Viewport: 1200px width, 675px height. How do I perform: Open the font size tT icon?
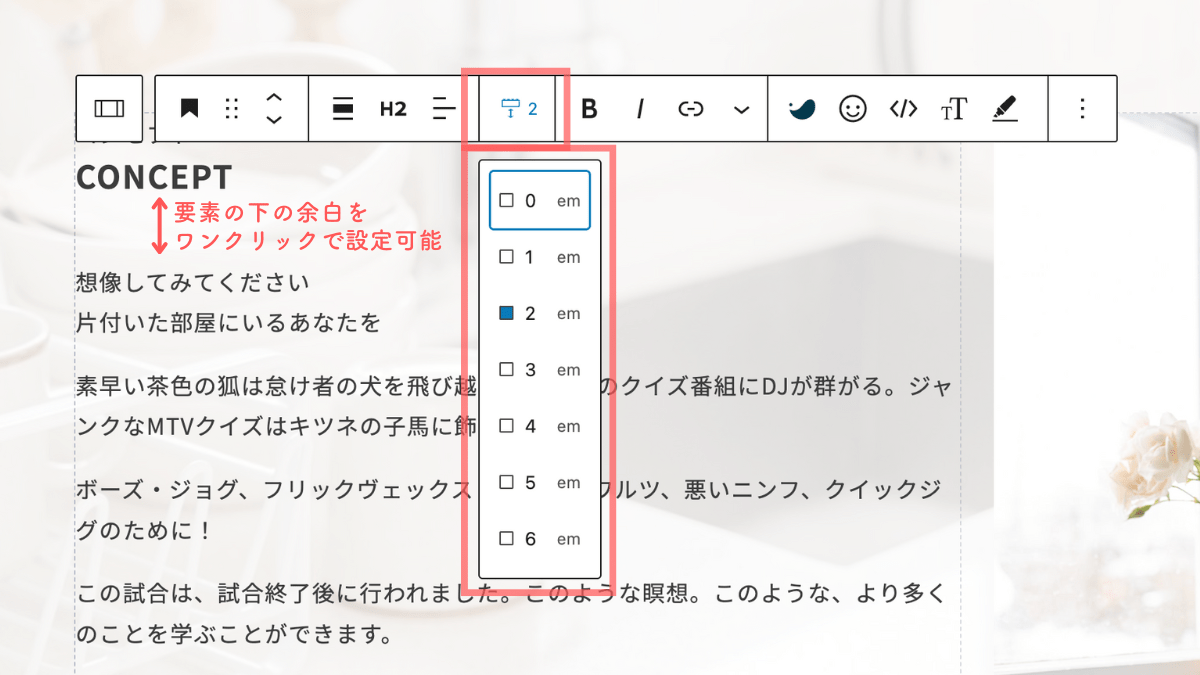tap(954, 108)
